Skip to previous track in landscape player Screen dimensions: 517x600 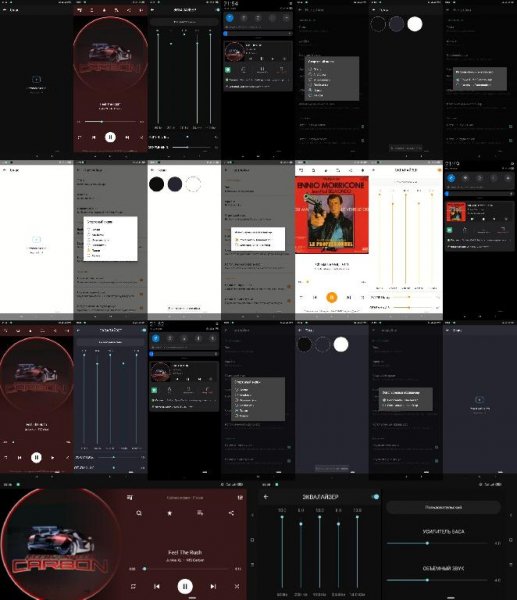pos(157,586)
